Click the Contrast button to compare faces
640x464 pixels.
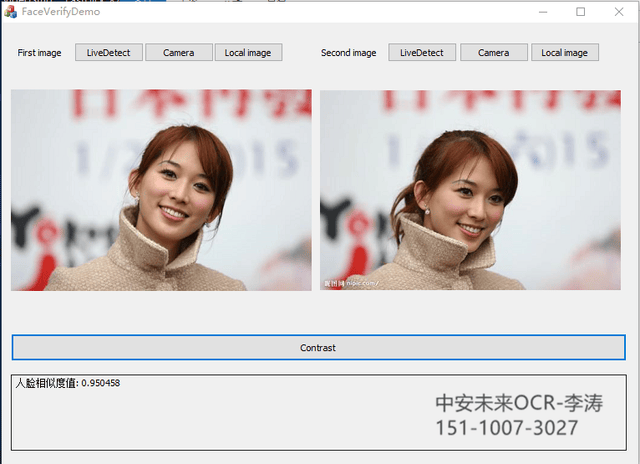pos(318,348)
